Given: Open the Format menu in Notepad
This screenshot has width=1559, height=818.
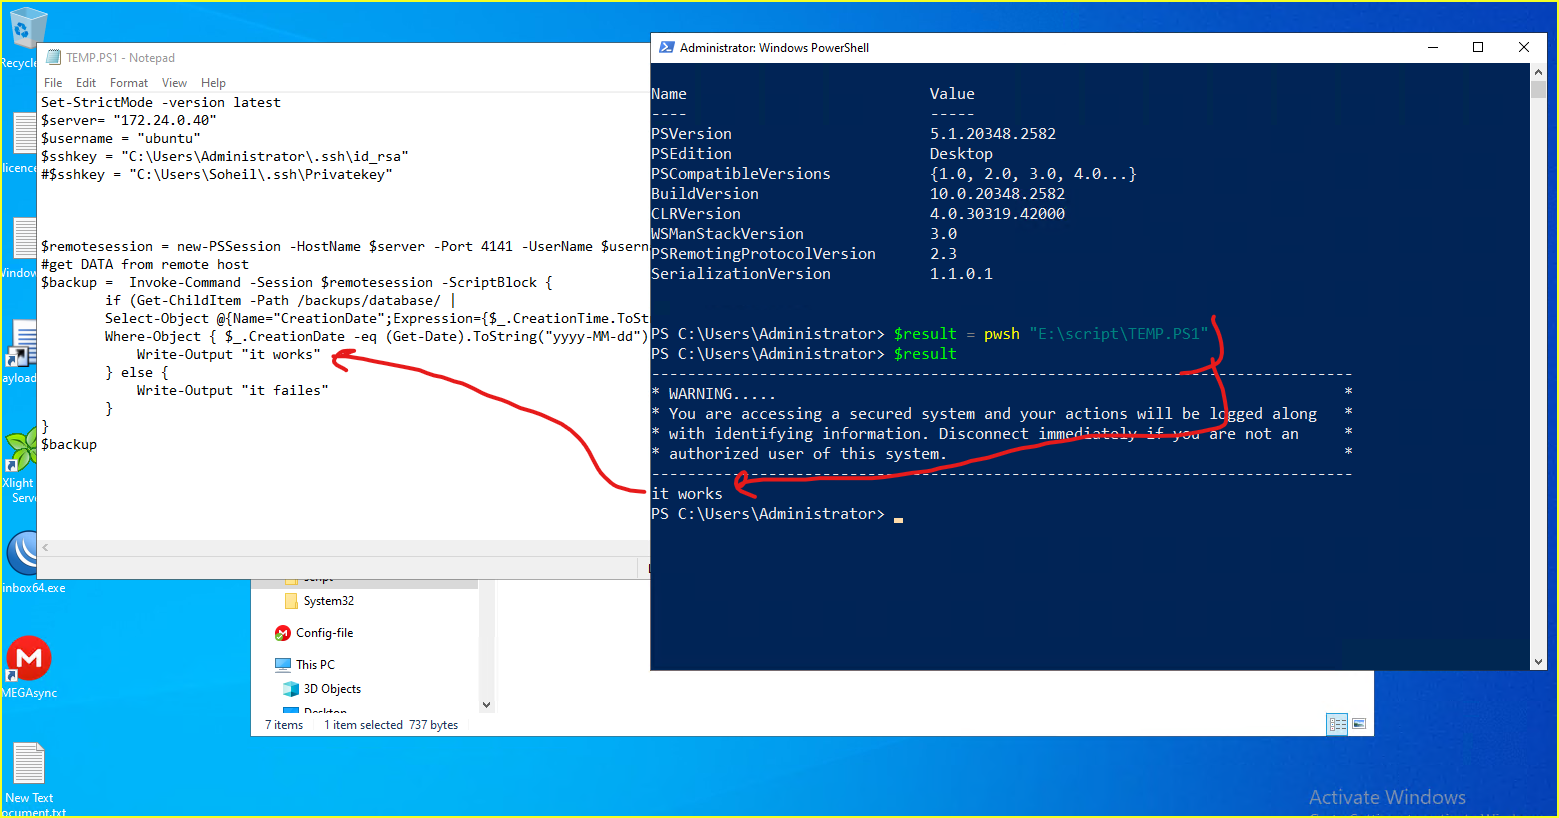Looking at the screenshot, I should 129,83.
